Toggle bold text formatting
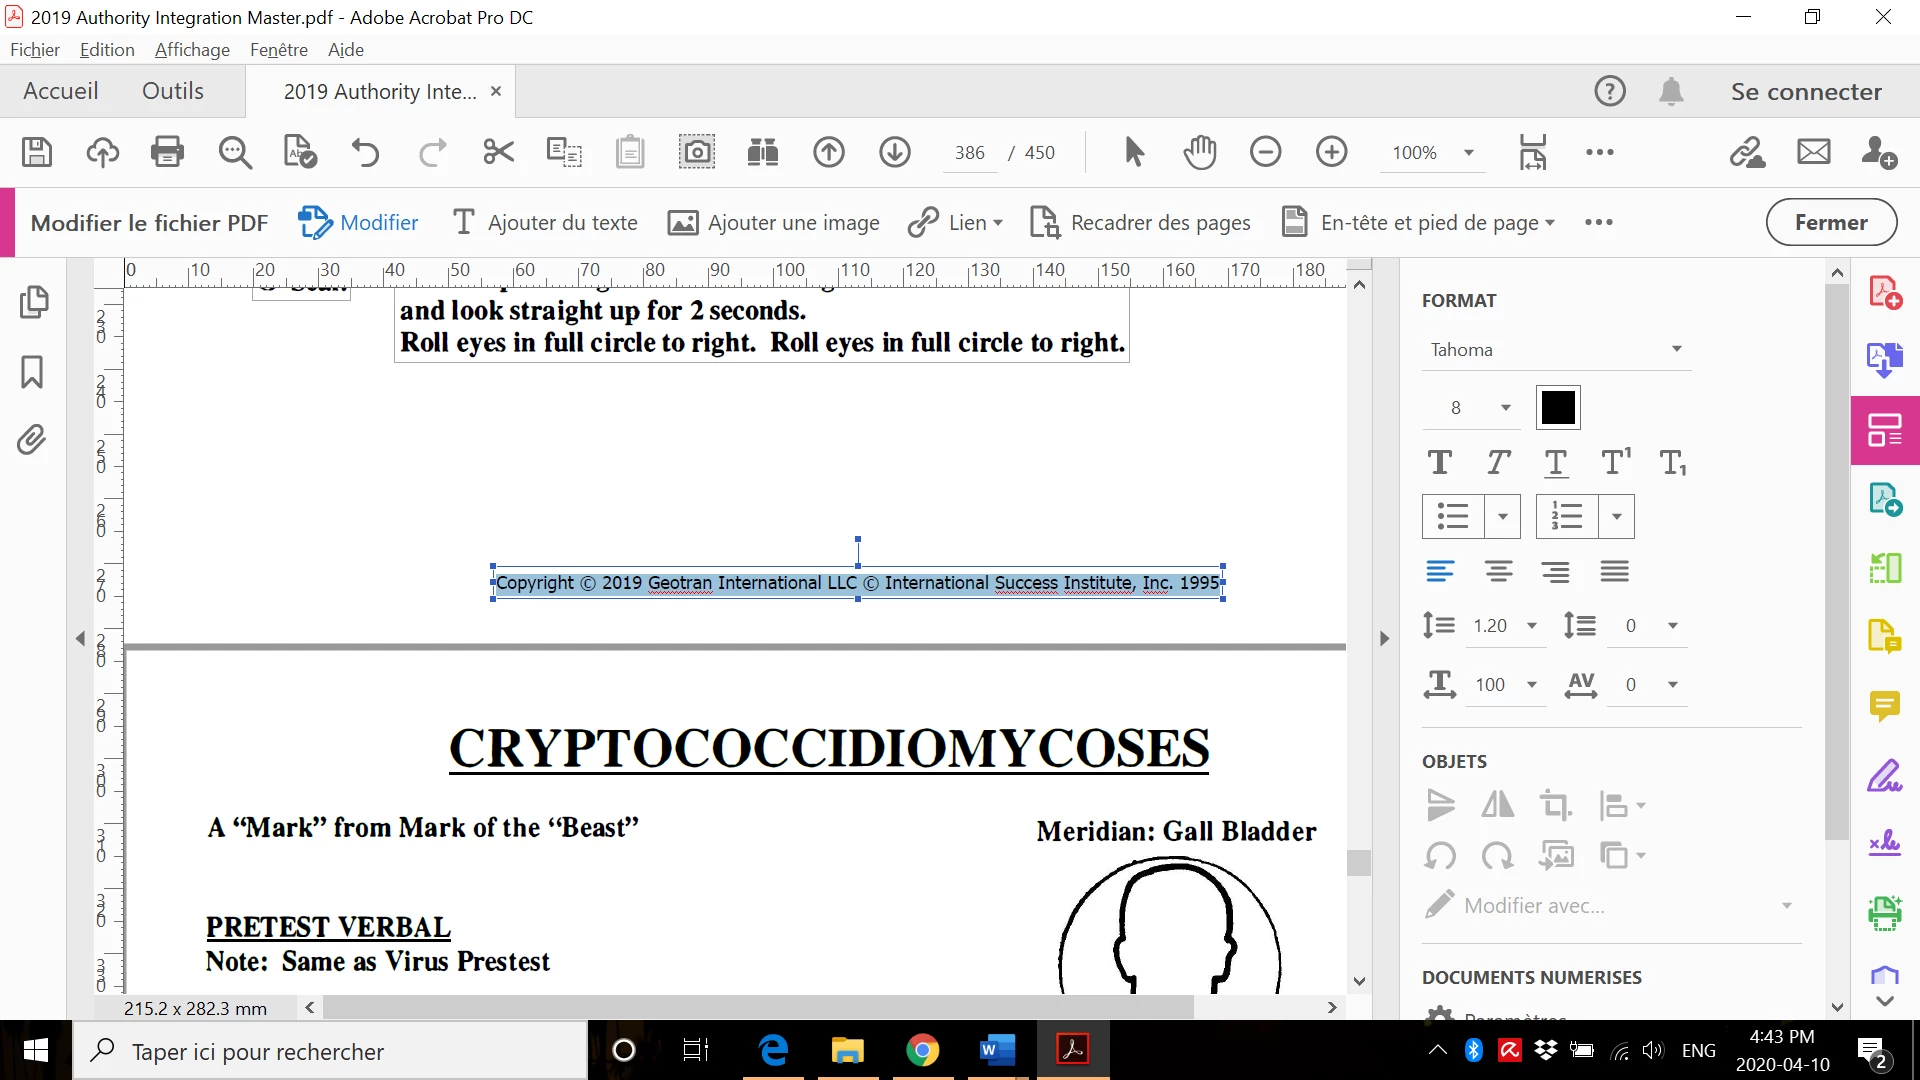Image resolution: width=1920 pixels, height=1080 pixels. tap(1439, 462)
